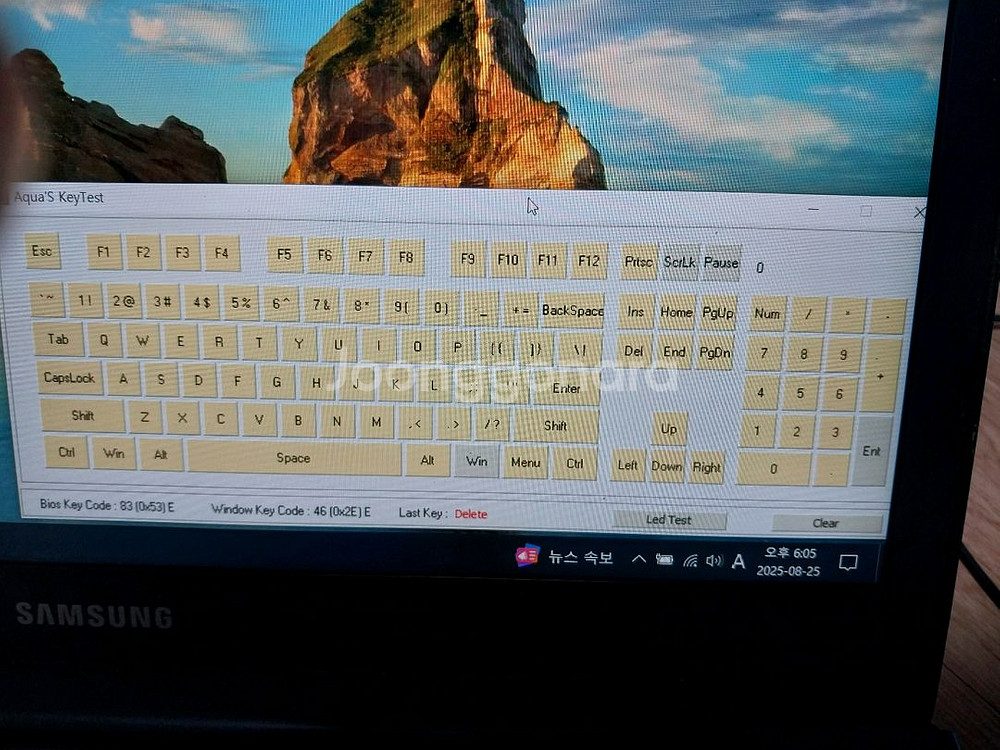
Task: Click the Space bar tile
Action: click(293, 457)
